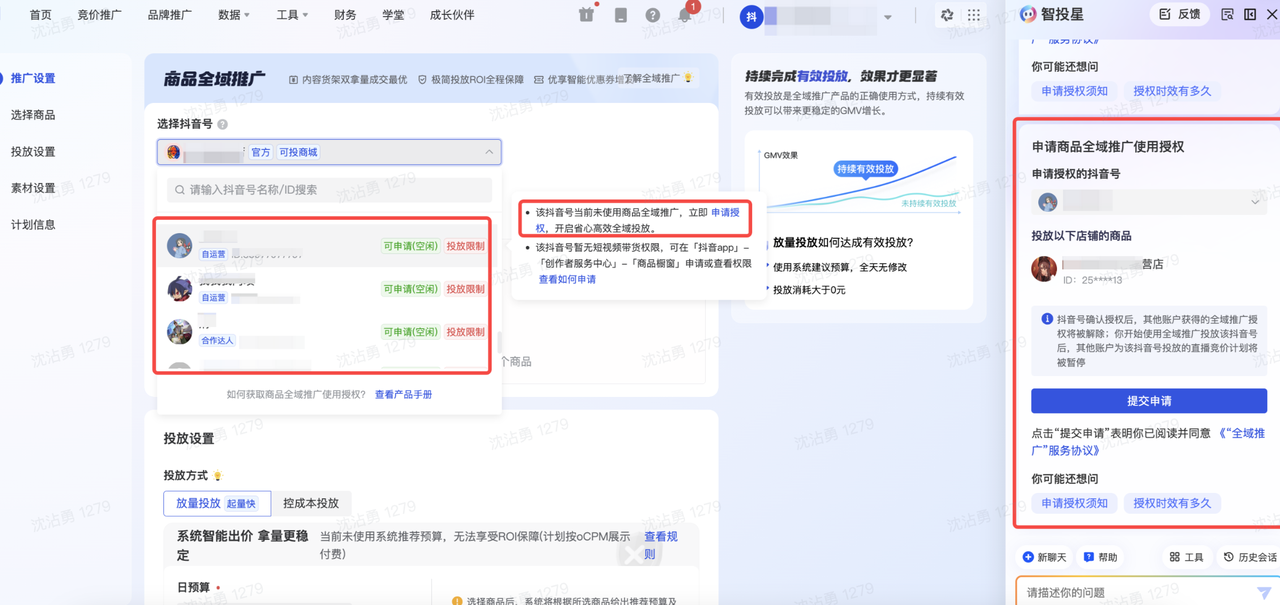
Task: Open the 查看如何申请 link
Action: [x=568, y=280]
